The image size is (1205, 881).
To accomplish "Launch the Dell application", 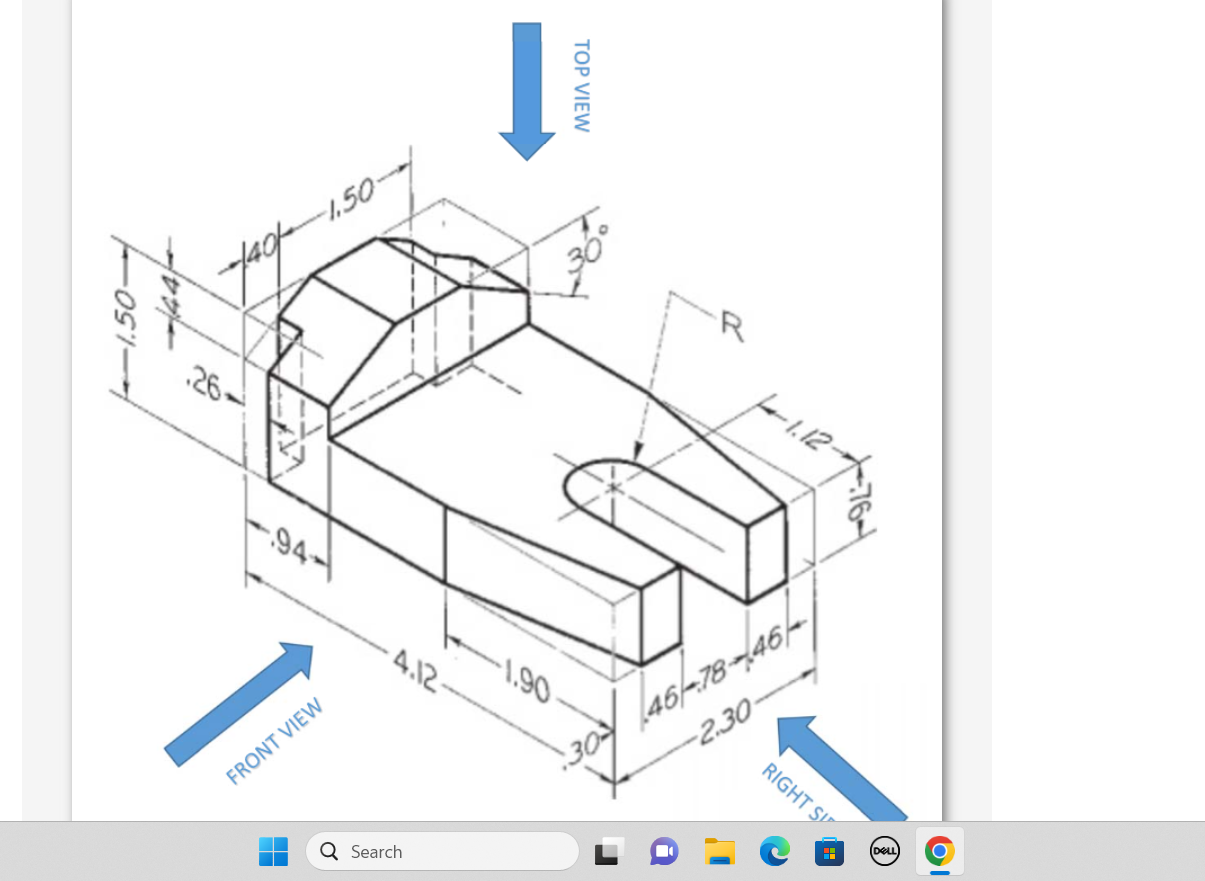I will (x=884, y=851).
